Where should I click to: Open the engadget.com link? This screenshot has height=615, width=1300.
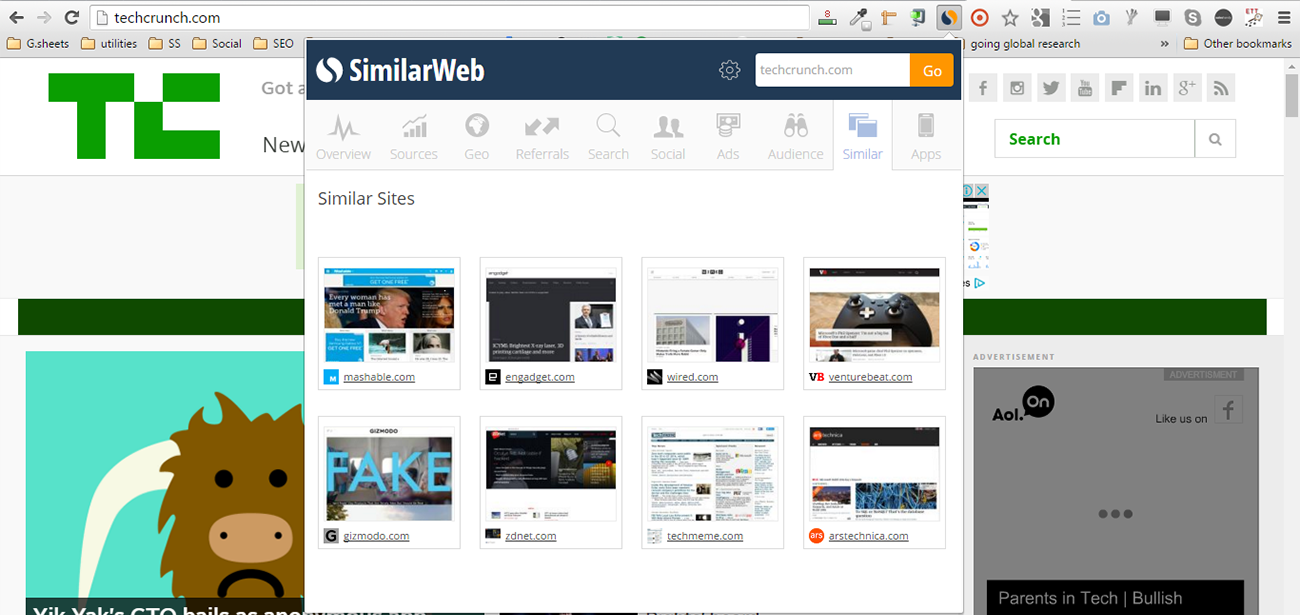pyautogui.click(x=540, y=377)
